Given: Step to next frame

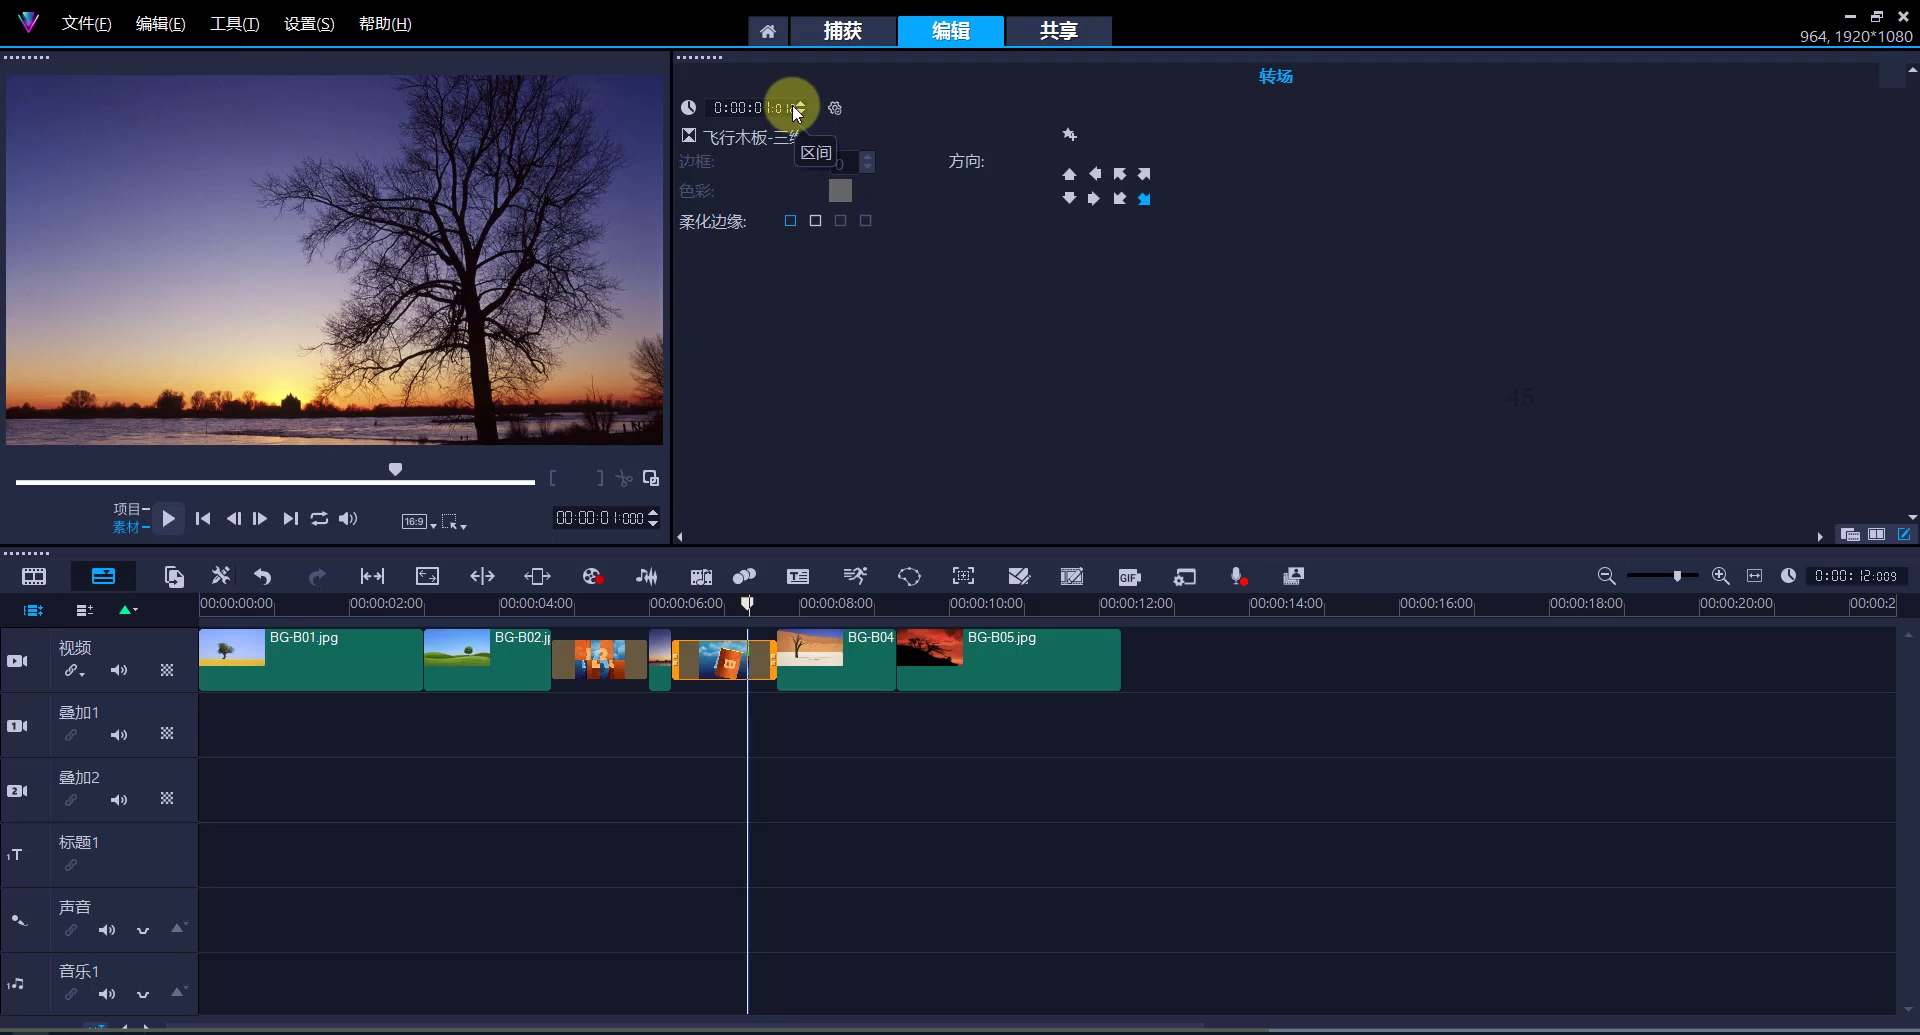Looking at the screenshot, I should 260,518.
